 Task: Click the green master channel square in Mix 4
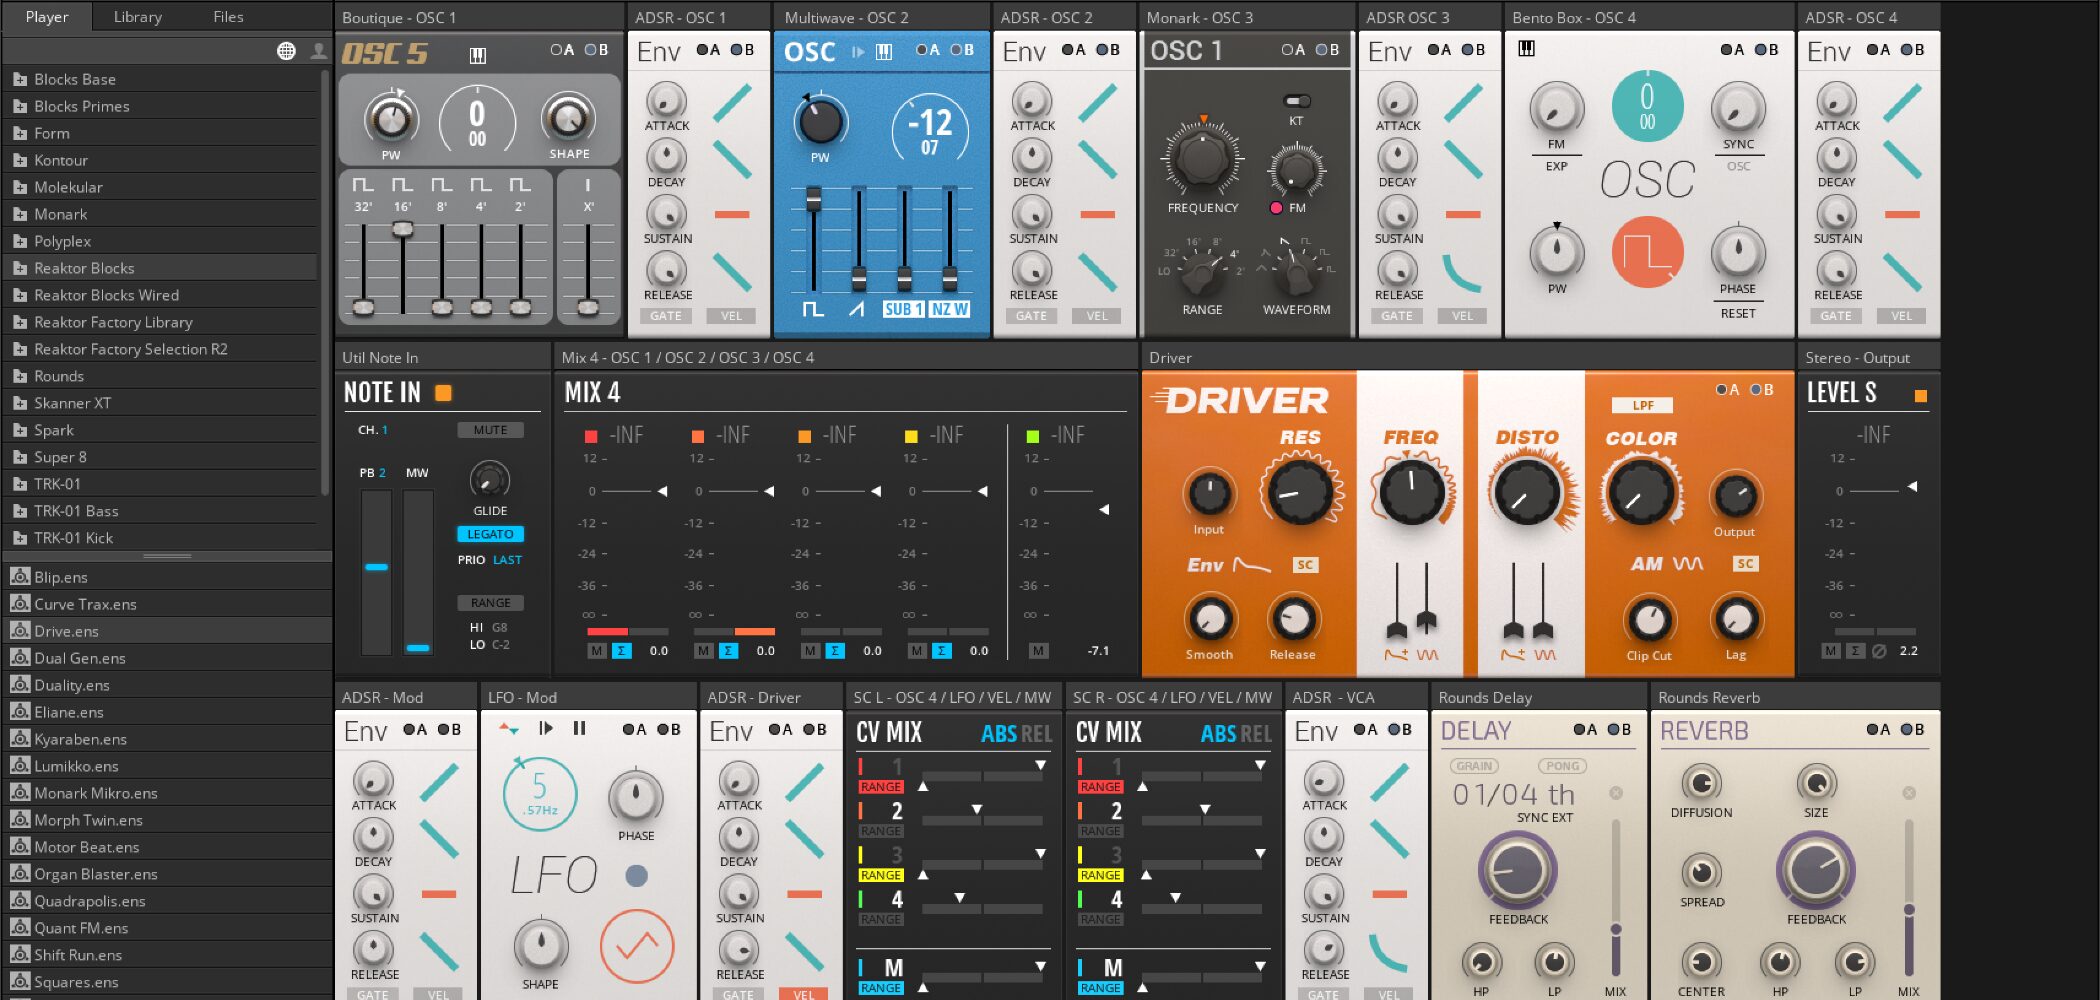coord(1033,436)
